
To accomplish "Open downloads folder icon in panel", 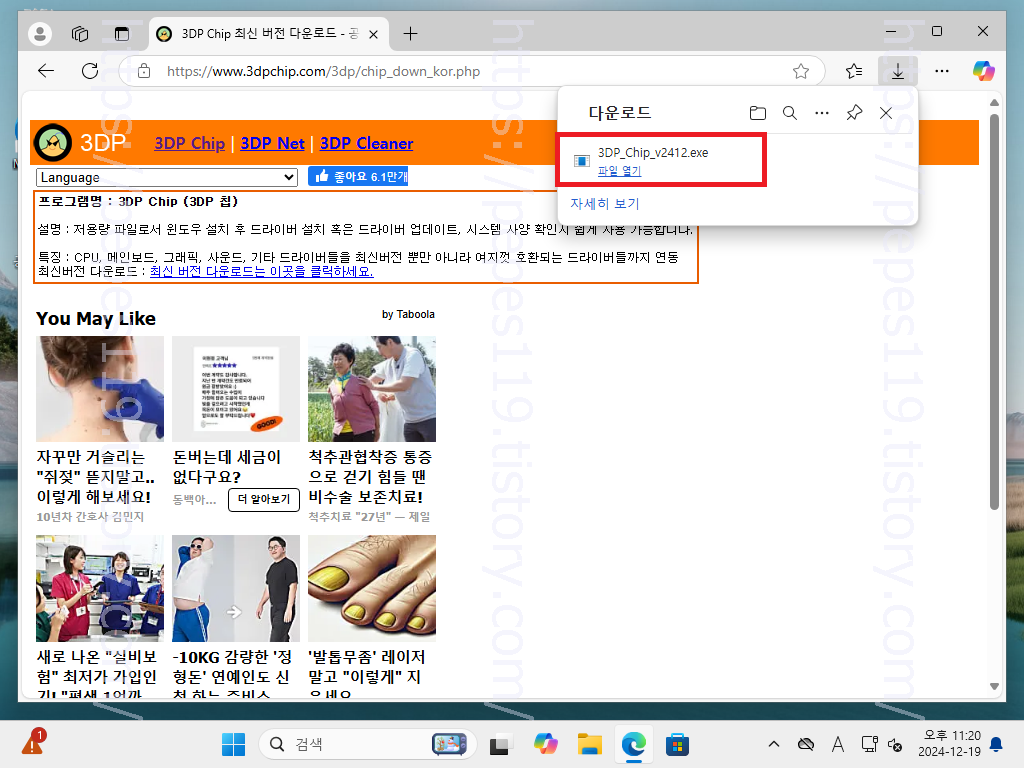I will (758, 113).
